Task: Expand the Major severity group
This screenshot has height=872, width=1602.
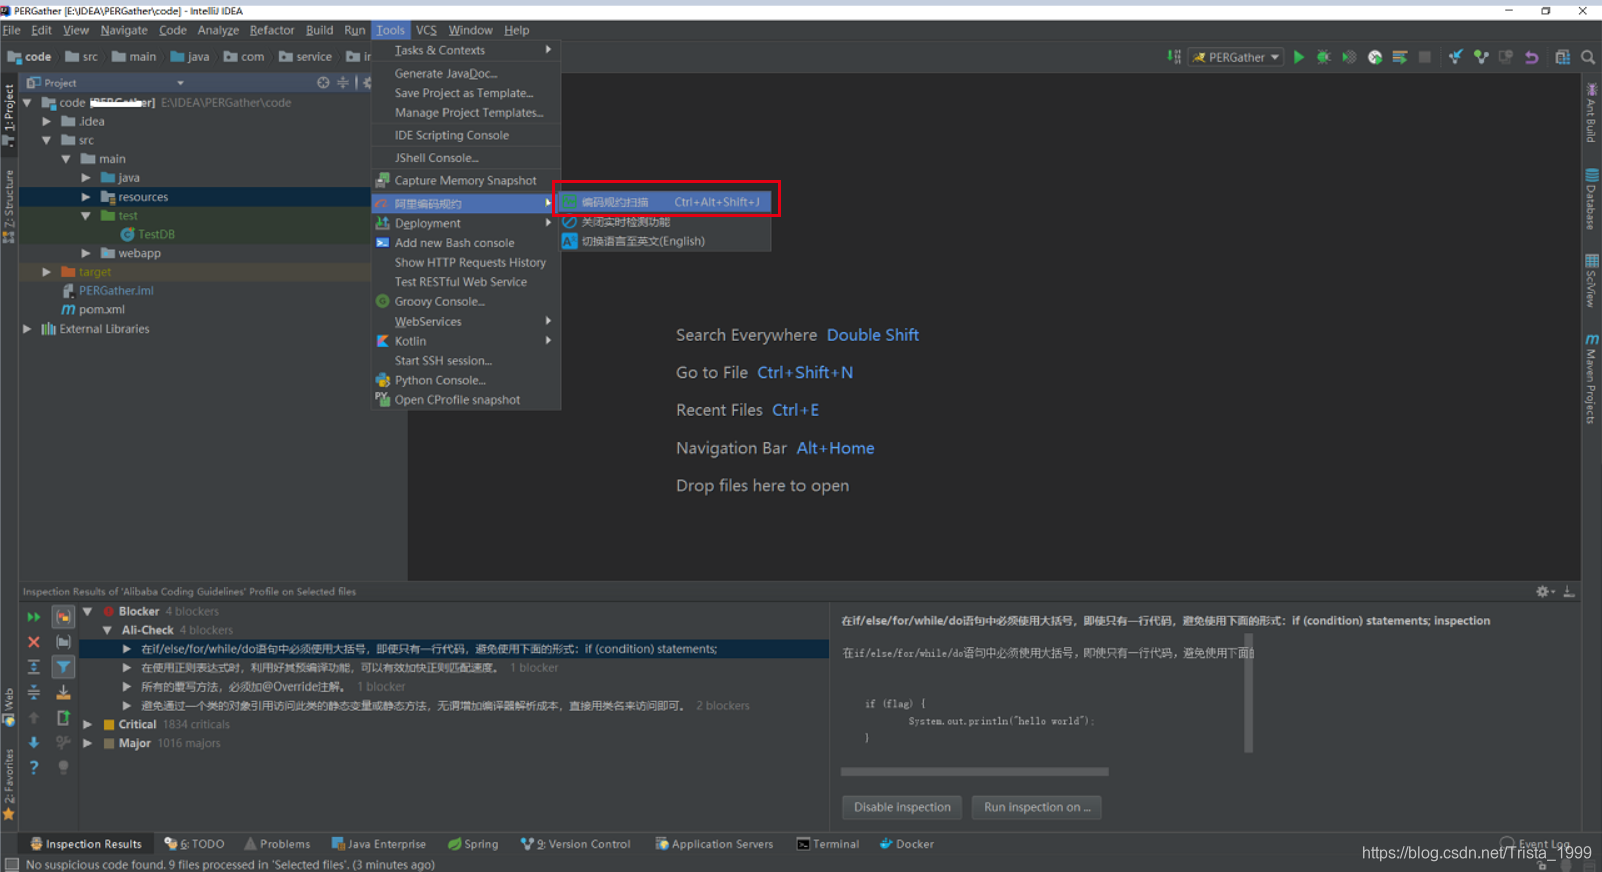Action: (88, 743)
